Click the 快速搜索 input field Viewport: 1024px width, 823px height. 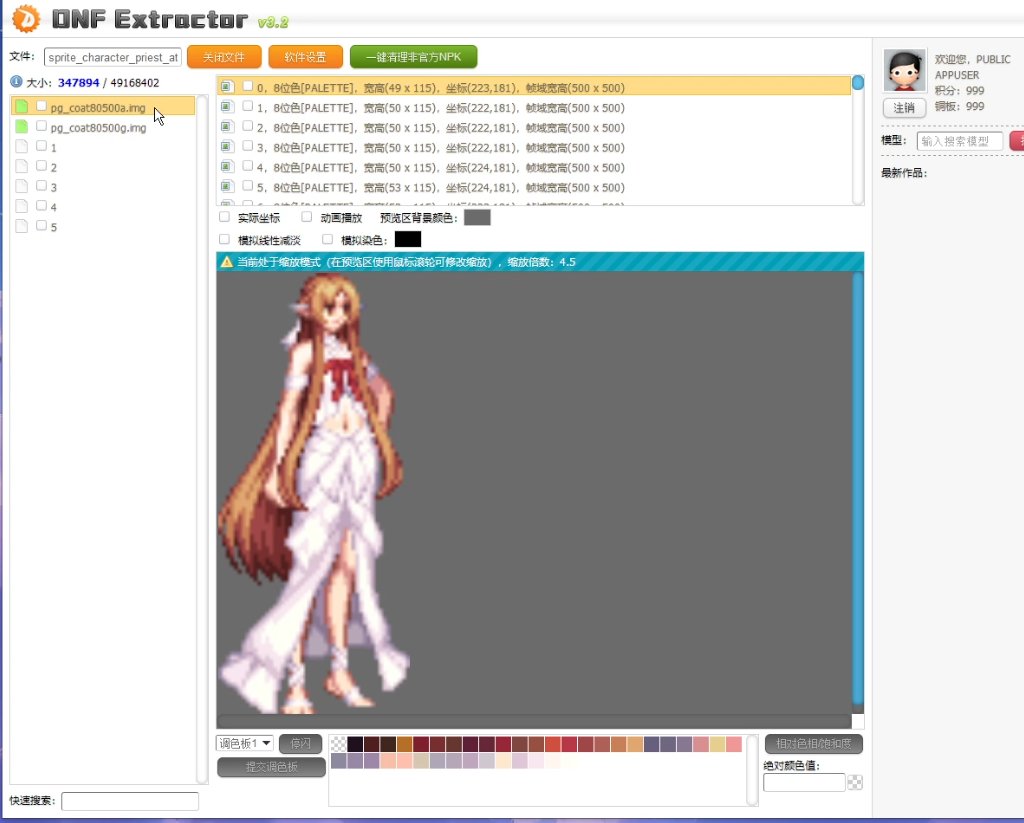[x=130, y=801]
